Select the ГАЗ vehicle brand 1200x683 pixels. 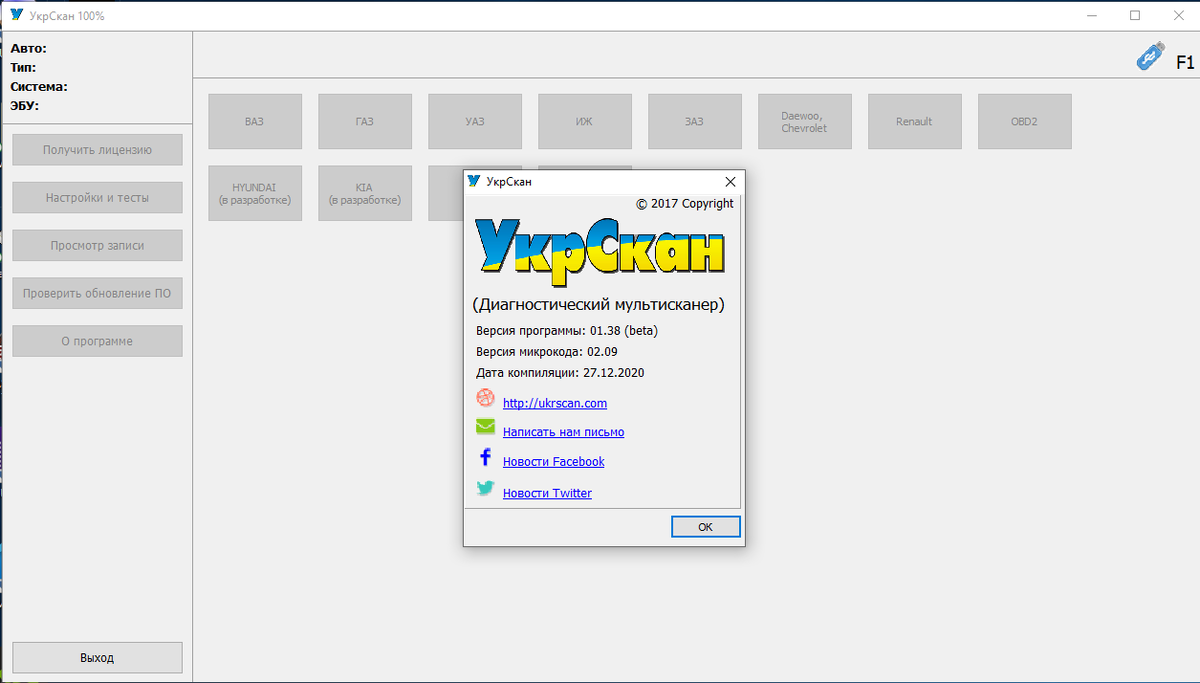[x=365, y=121]
